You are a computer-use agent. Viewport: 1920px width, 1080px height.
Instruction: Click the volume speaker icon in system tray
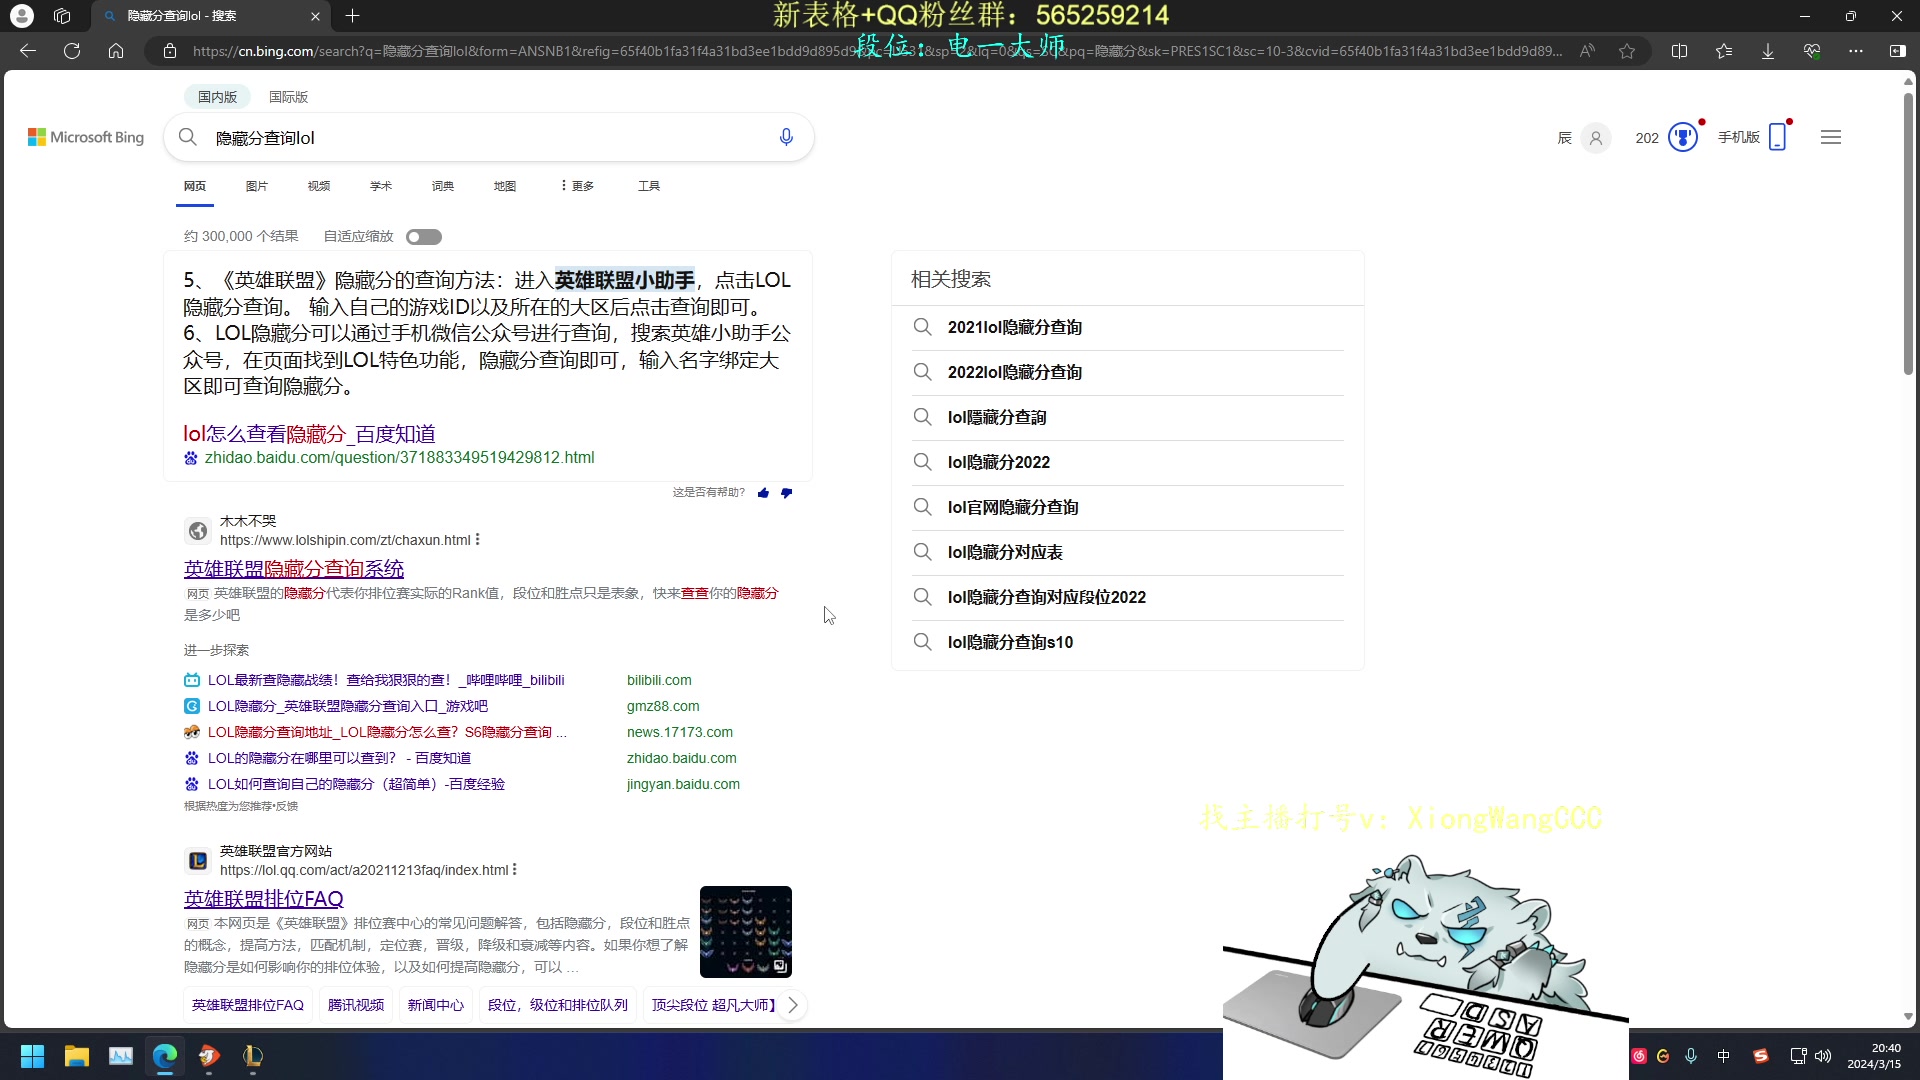click(1824, 1056)
